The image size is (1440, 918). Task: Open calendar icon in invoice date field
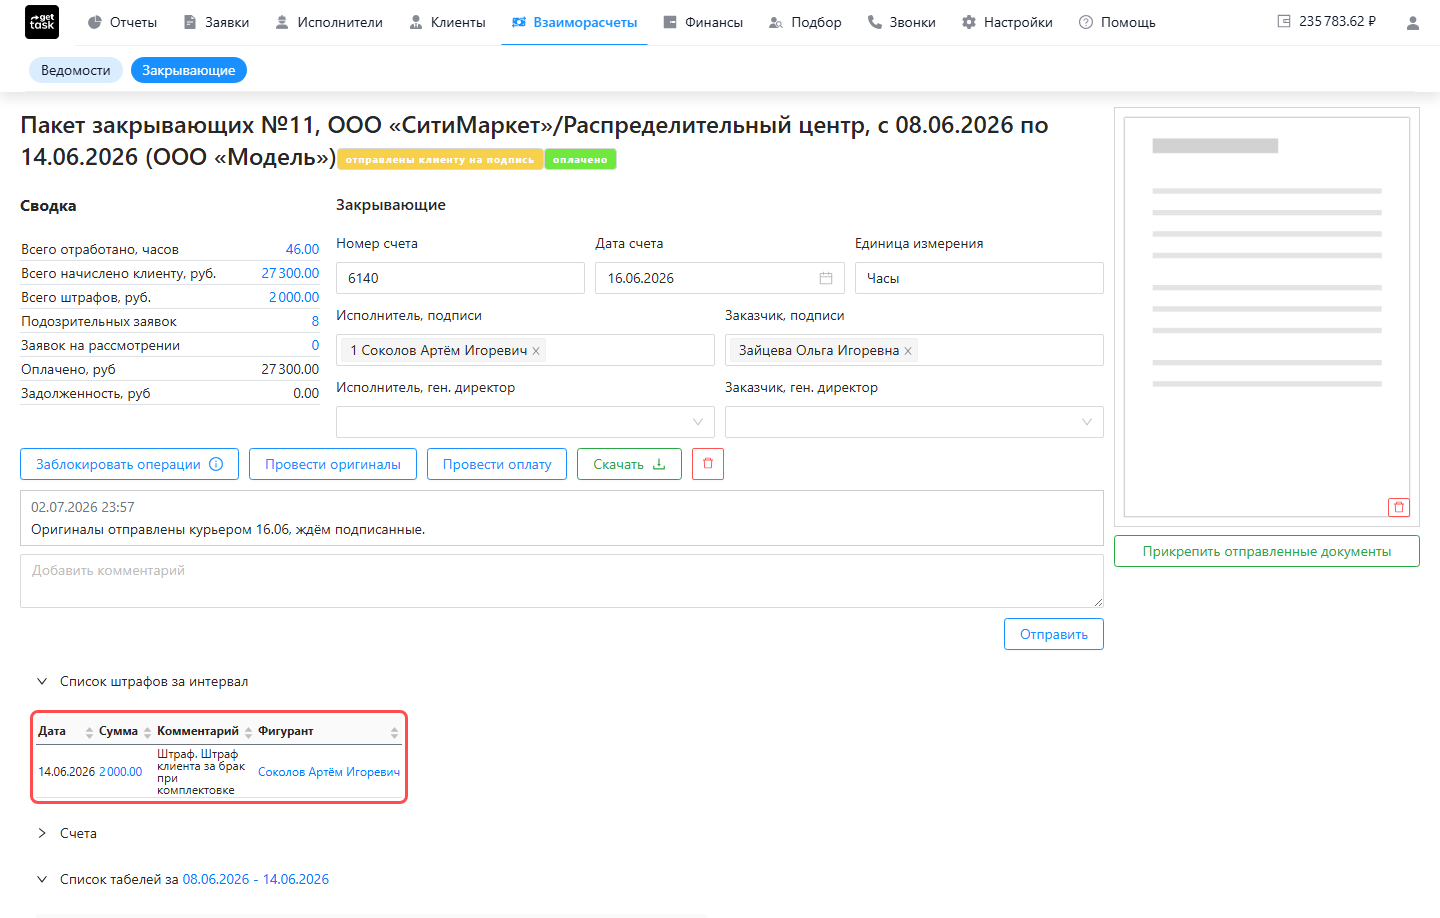tap(826, 278)
